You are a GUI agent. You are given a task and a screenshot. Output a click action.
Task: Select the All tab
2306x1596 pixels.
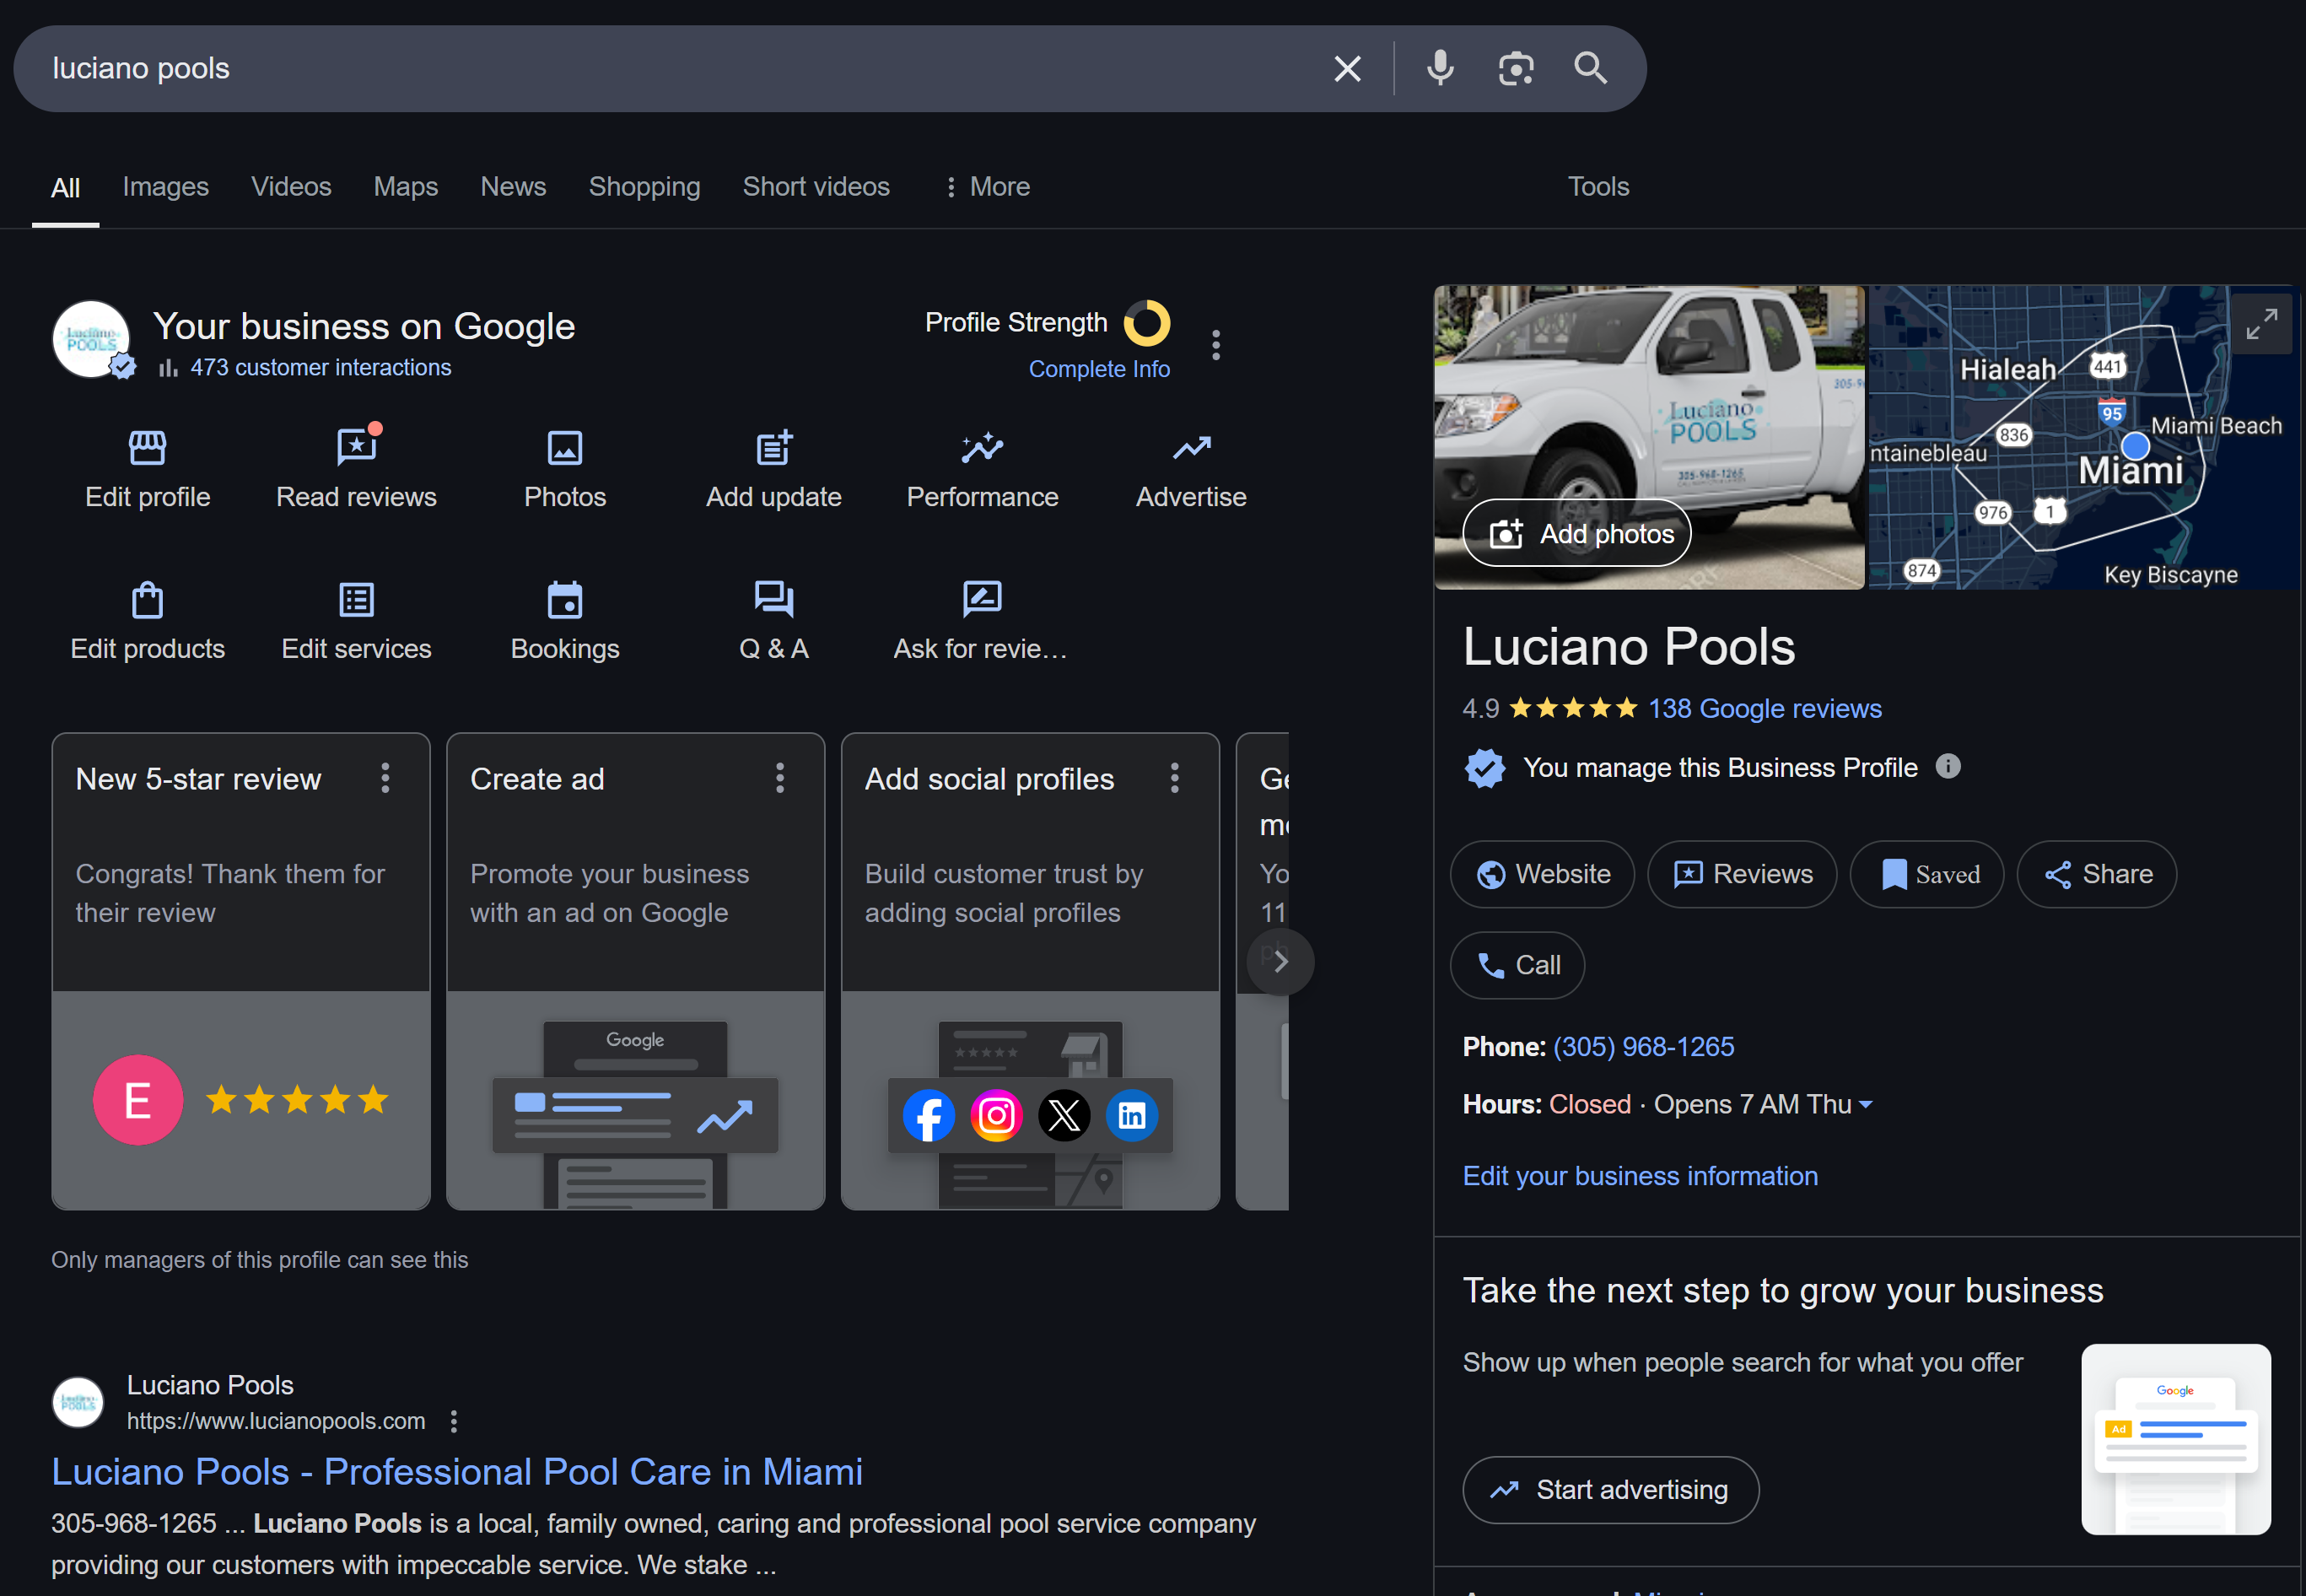tap(65, 188)
